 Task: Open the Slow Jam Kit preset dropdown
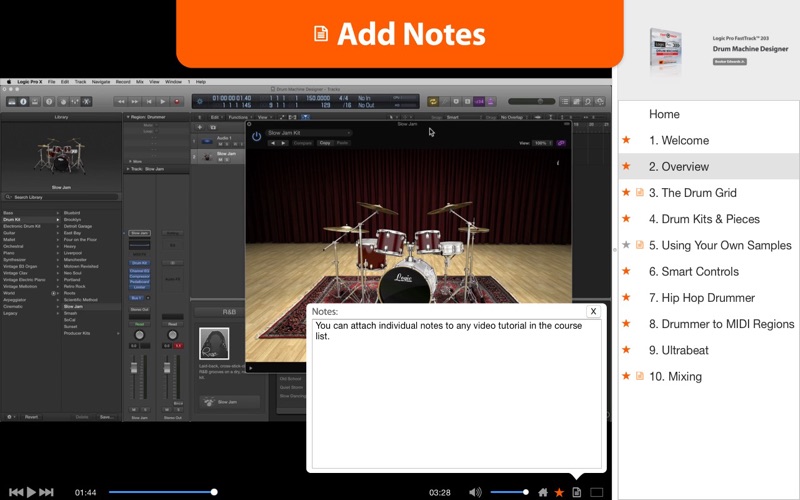pyautogui.click(x=309, y=133)
